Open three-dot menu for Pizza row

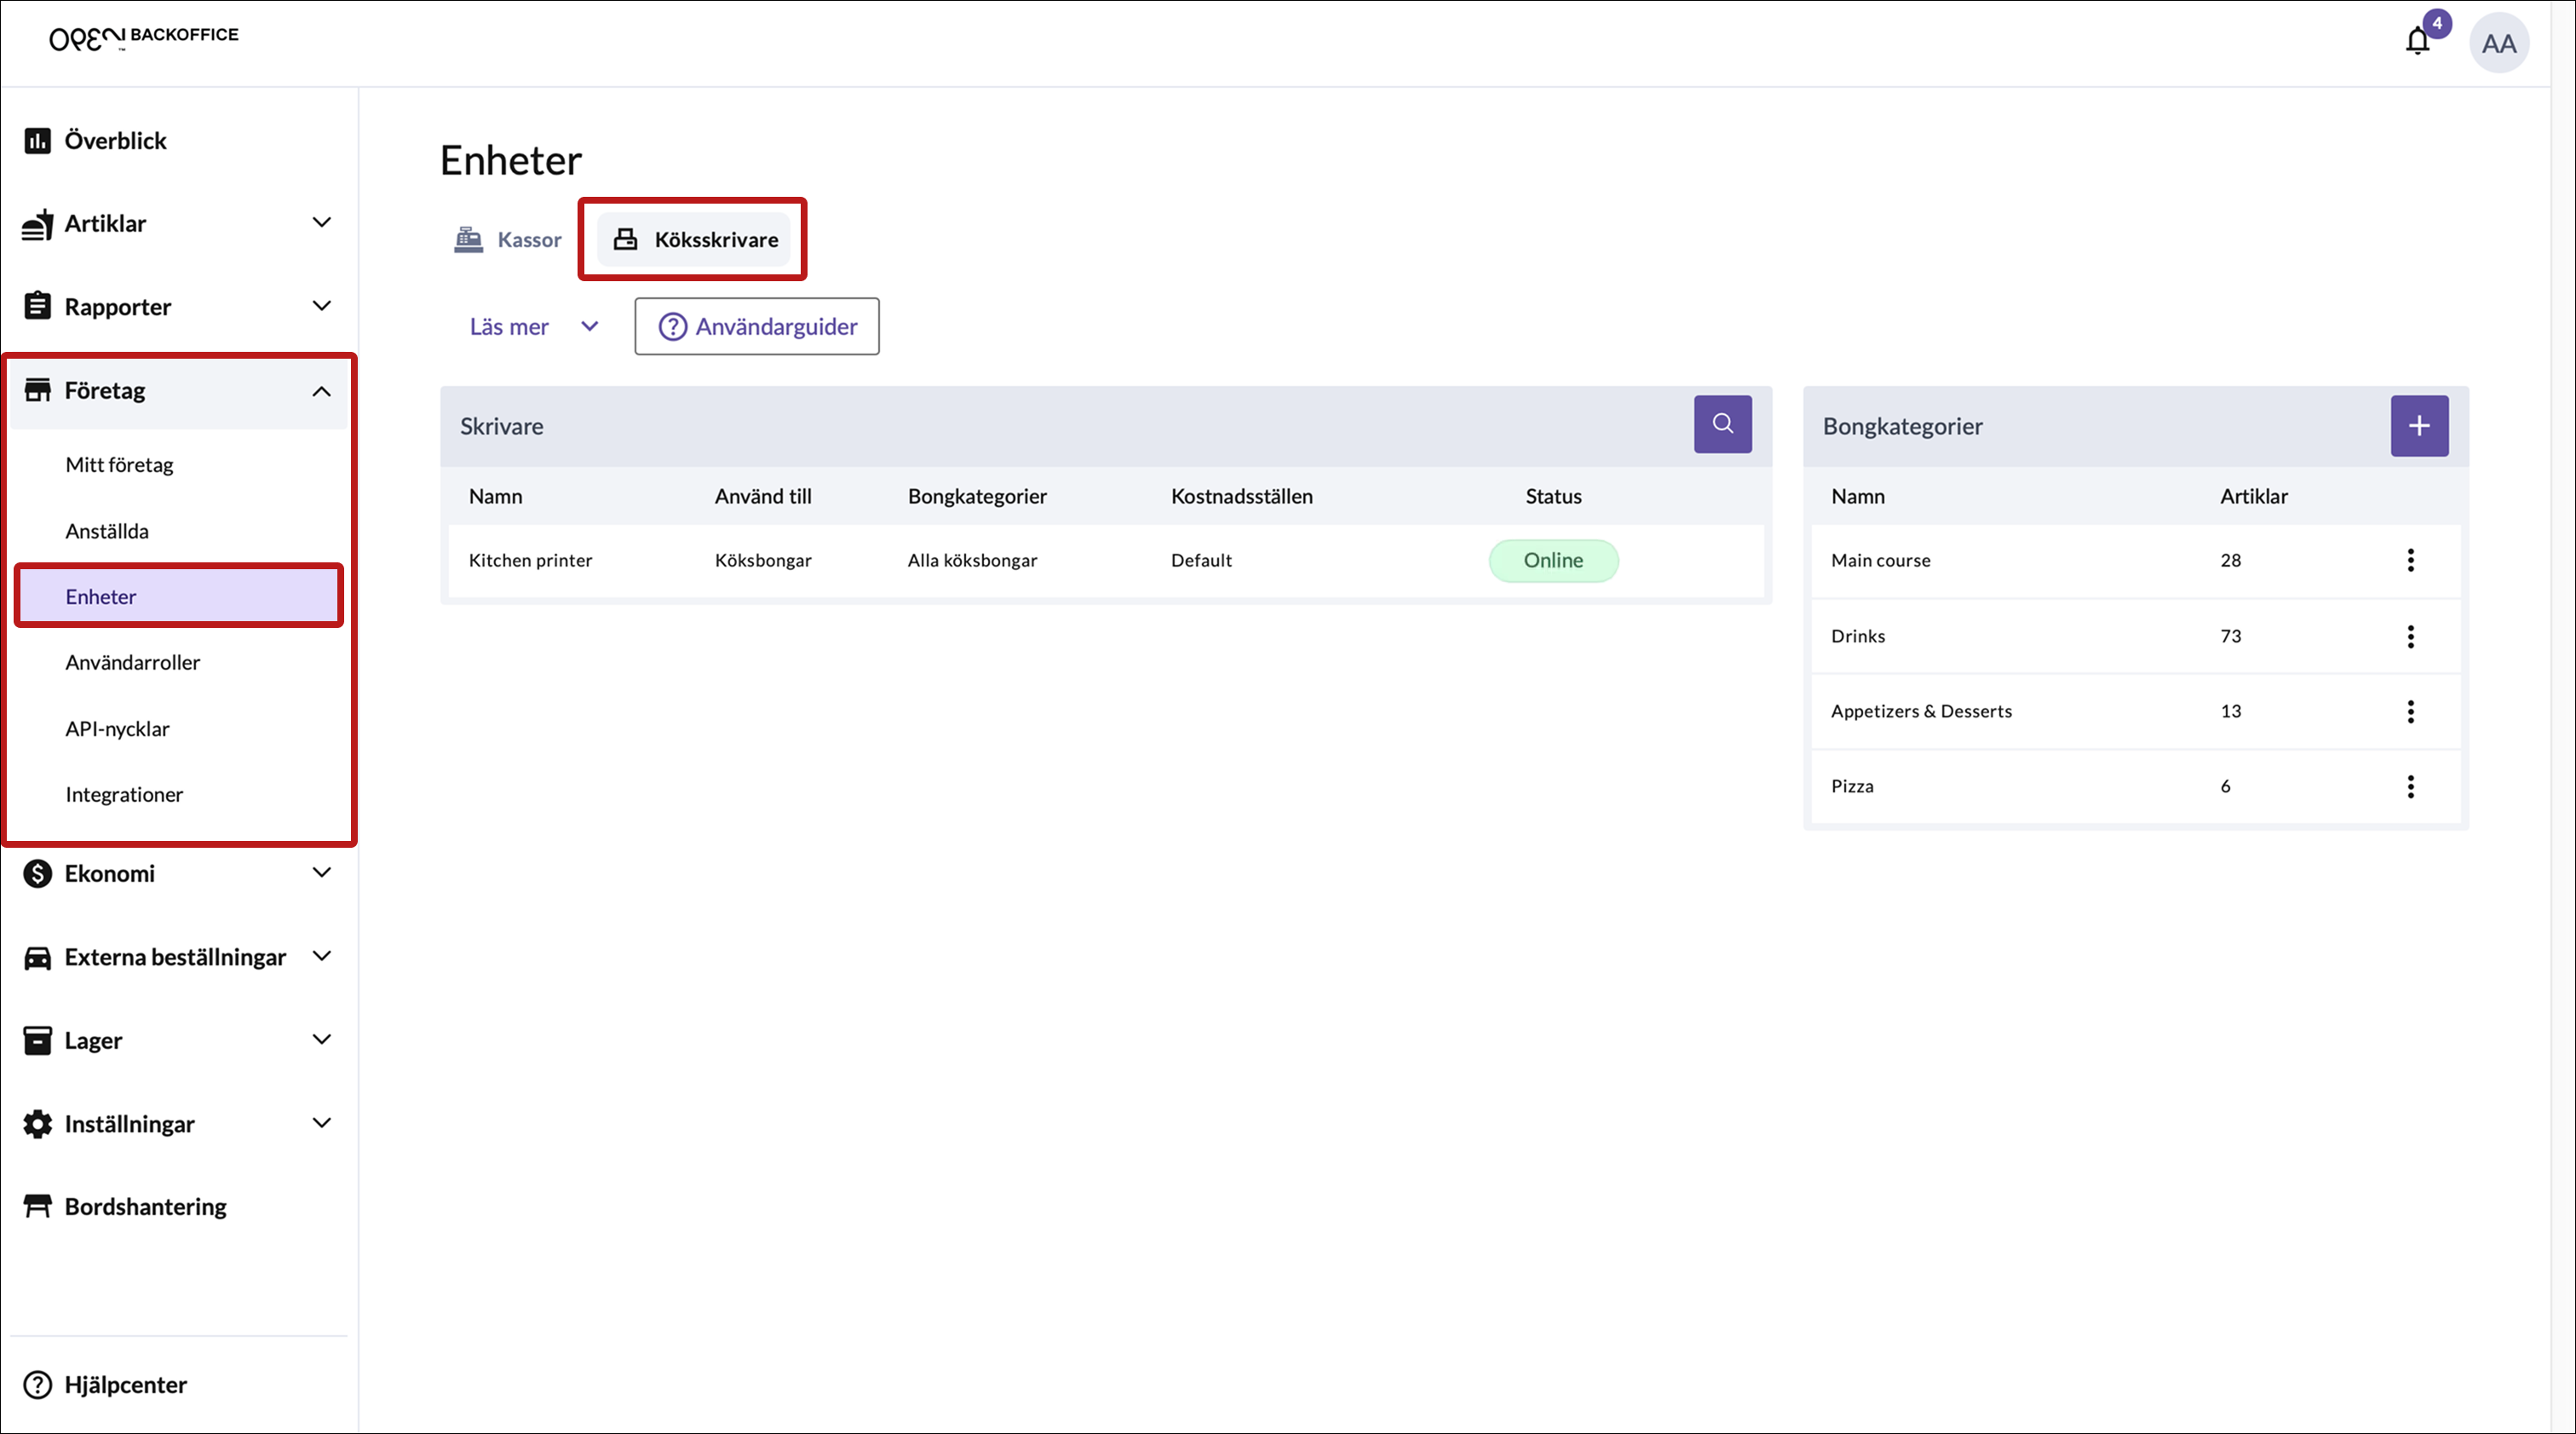pos(2410,786)
